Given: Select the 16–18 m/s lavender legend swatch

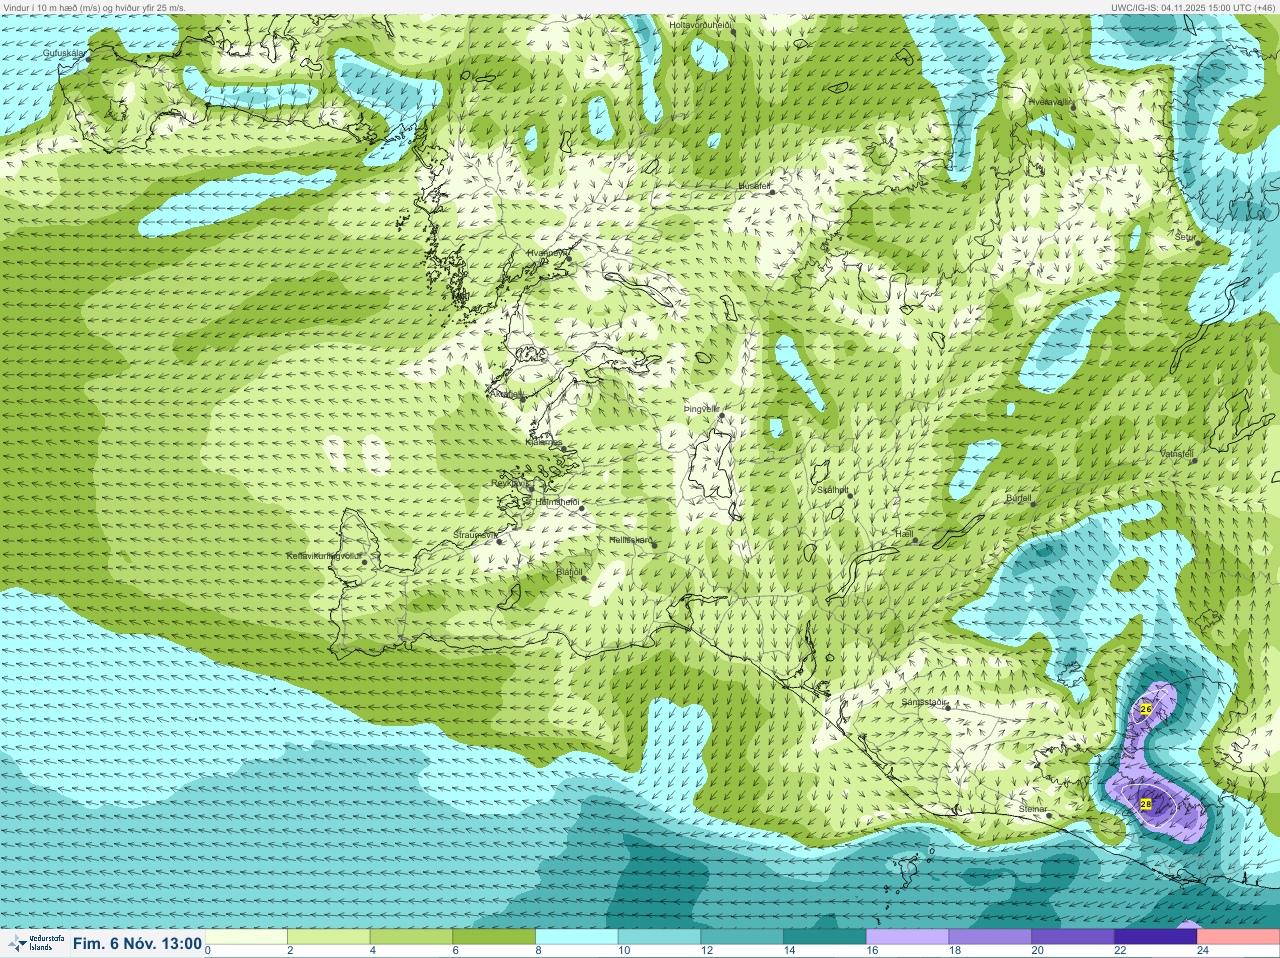Looking at the screenshot, I should click(x=908, y=937).
